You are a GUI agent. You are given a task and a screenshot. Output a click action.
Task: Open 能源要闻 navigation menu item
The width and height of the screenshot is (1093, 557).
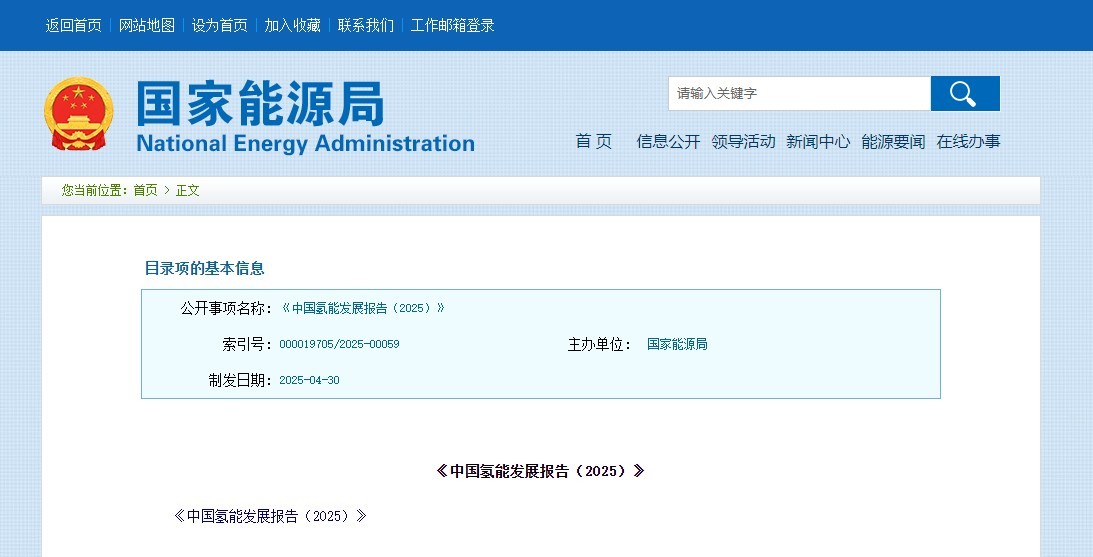[893, 142]
